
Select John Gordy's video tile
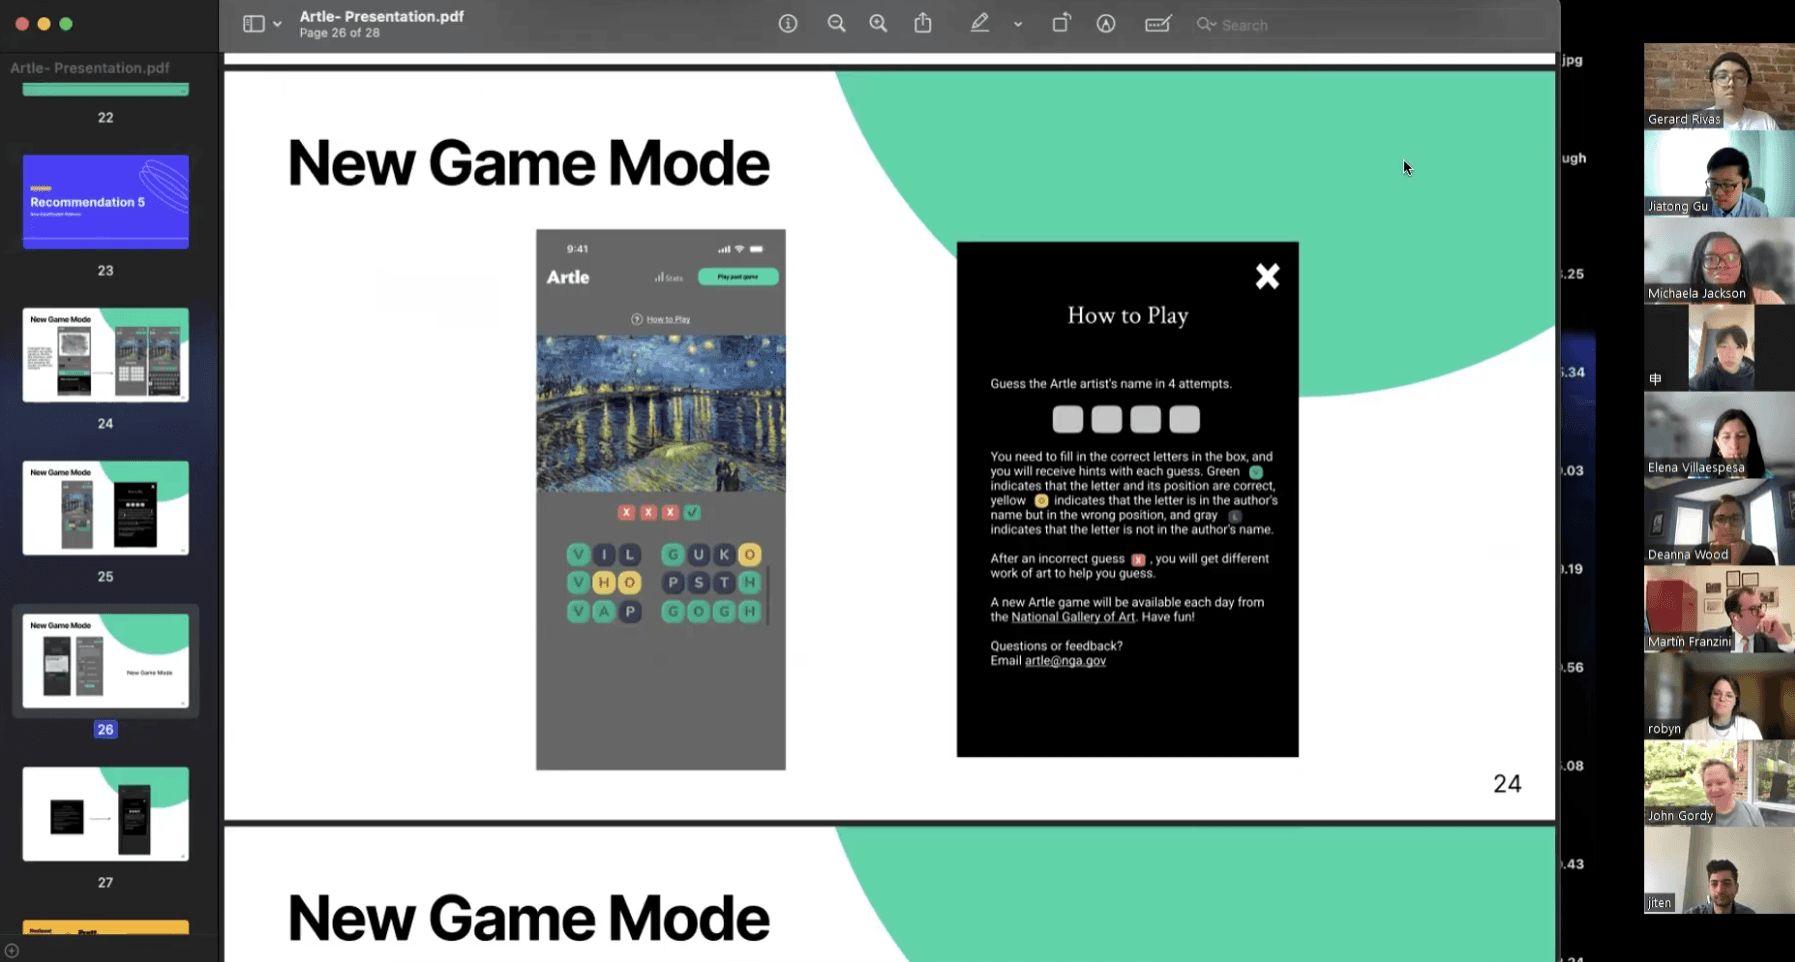1719,782
